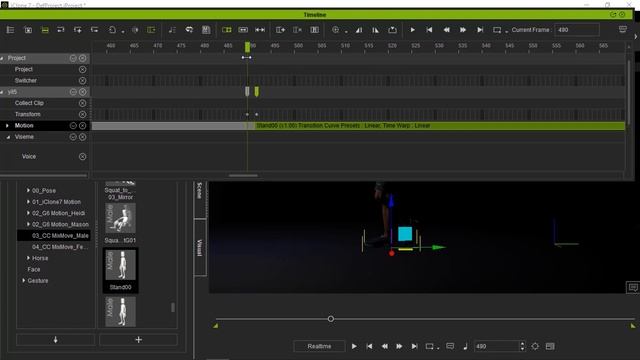Expand the 02_G6 Motion_Heidi folder
The width and height of the screenshot is (640, 360).
[x=28, y=213]
